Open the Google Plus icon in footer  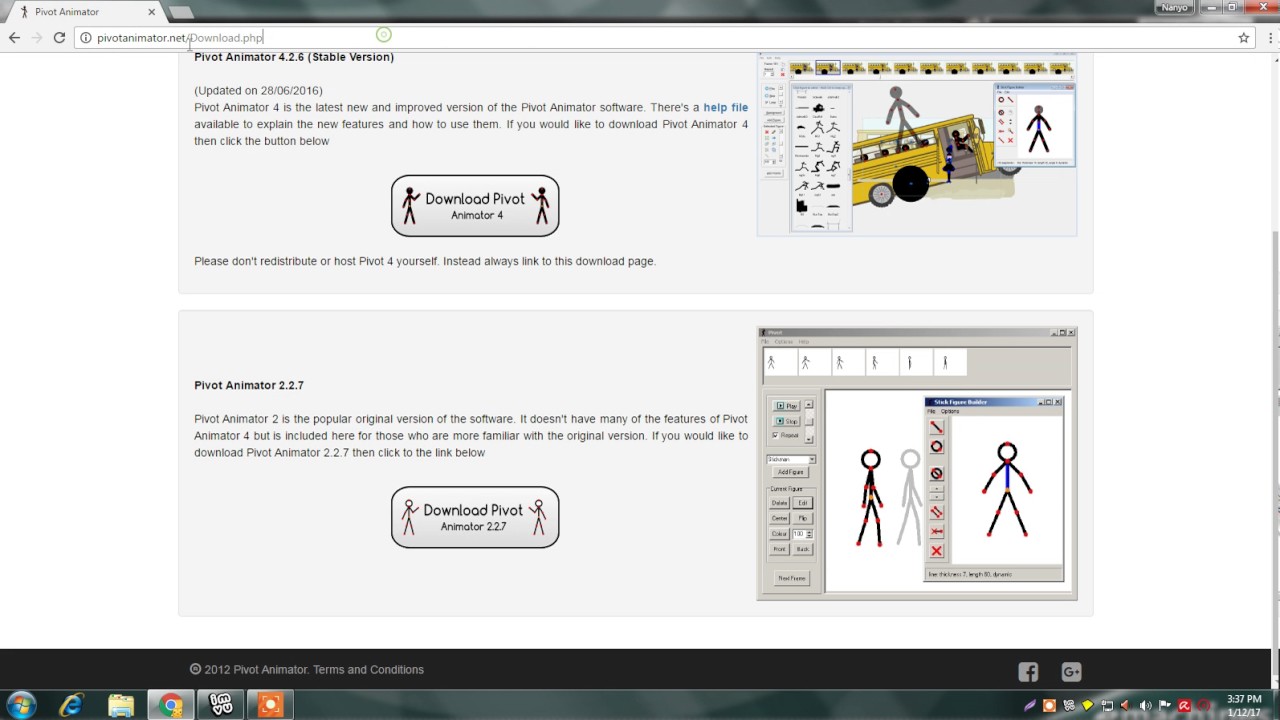[x=1071, y=672]
